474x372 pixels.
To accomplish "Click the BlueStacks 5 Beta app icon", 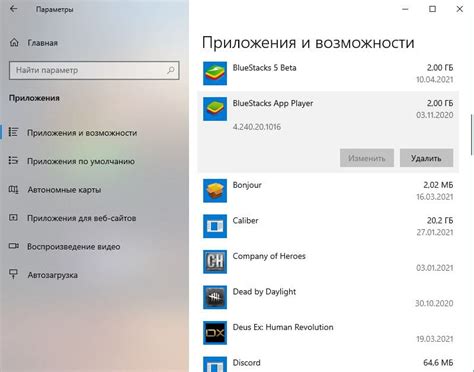I will click(x=215, y=73).
